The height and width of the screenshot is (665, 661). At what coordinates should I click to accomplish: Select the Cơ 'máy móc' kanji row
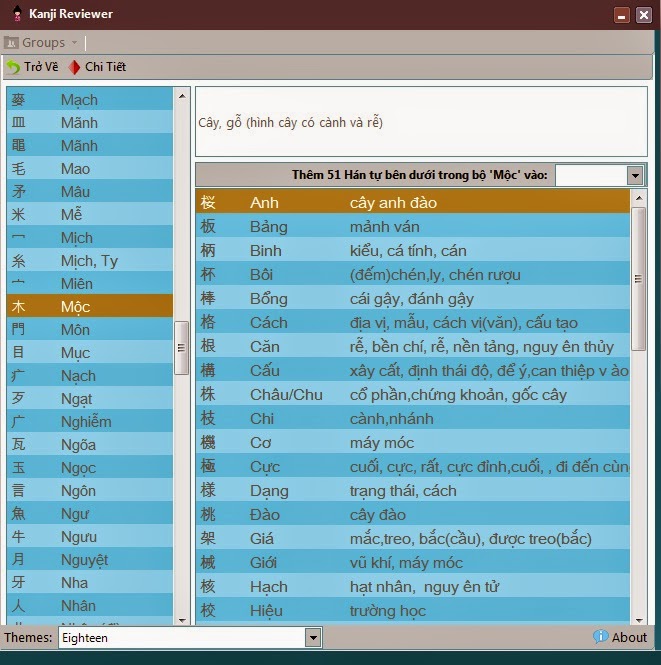[413, 443]
